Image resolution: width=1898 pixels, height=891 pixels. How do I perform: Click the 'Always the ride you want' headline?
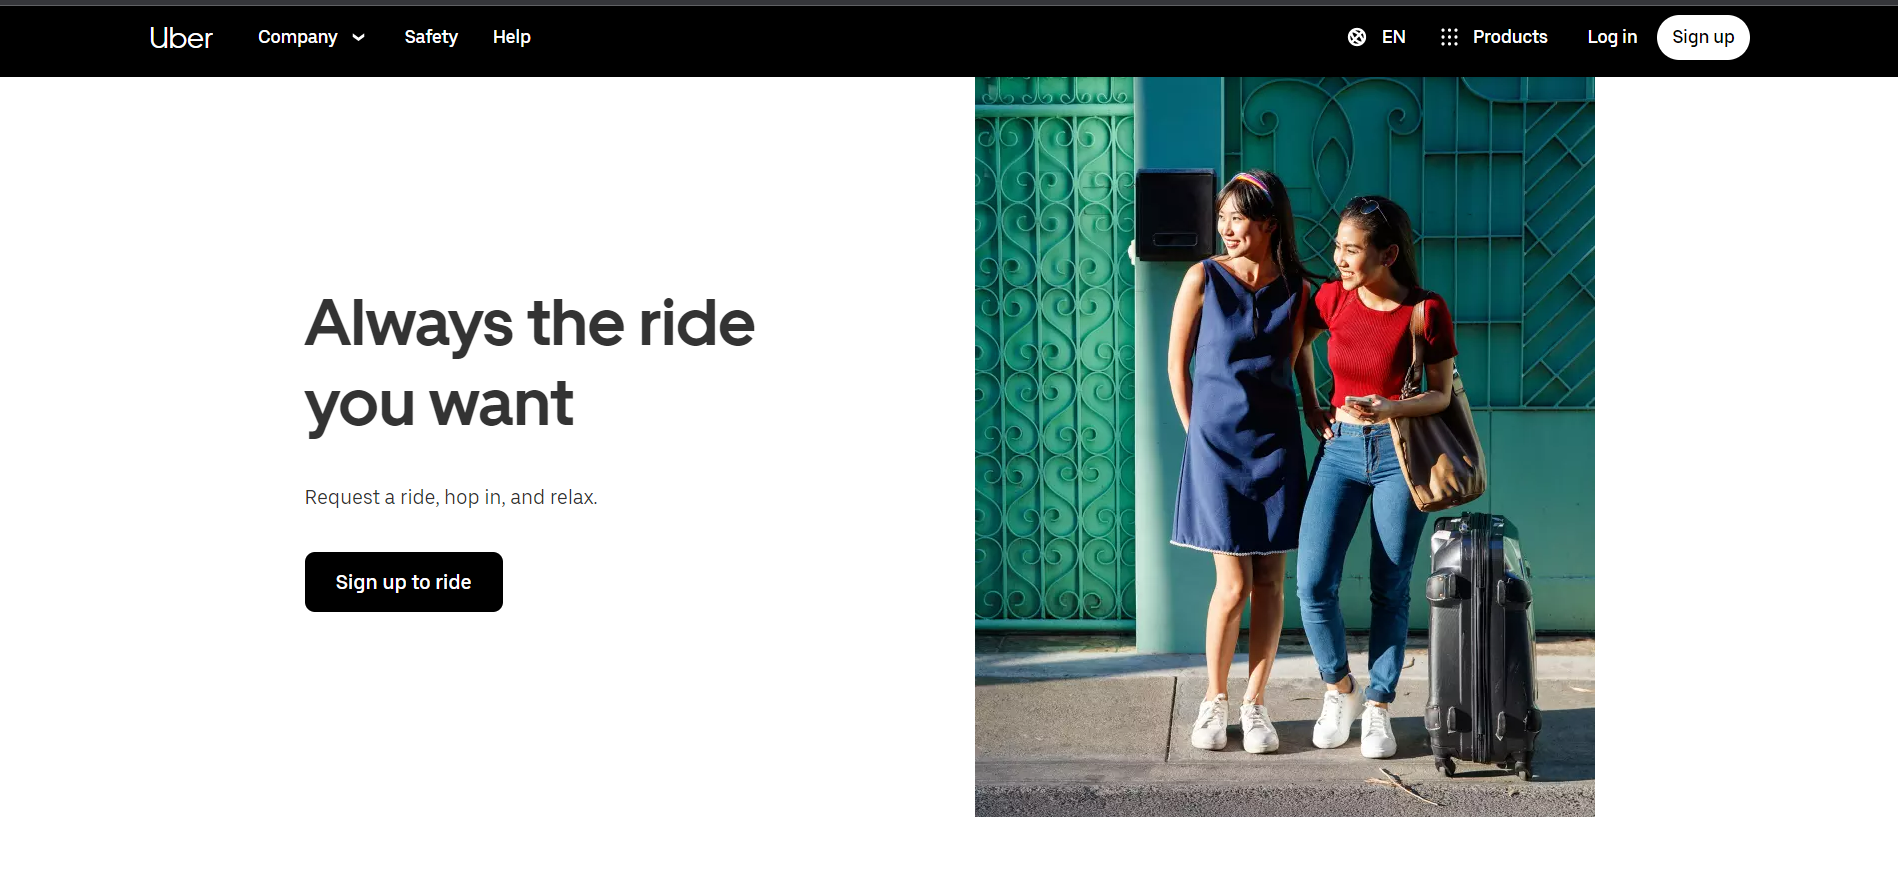(529, 363)
